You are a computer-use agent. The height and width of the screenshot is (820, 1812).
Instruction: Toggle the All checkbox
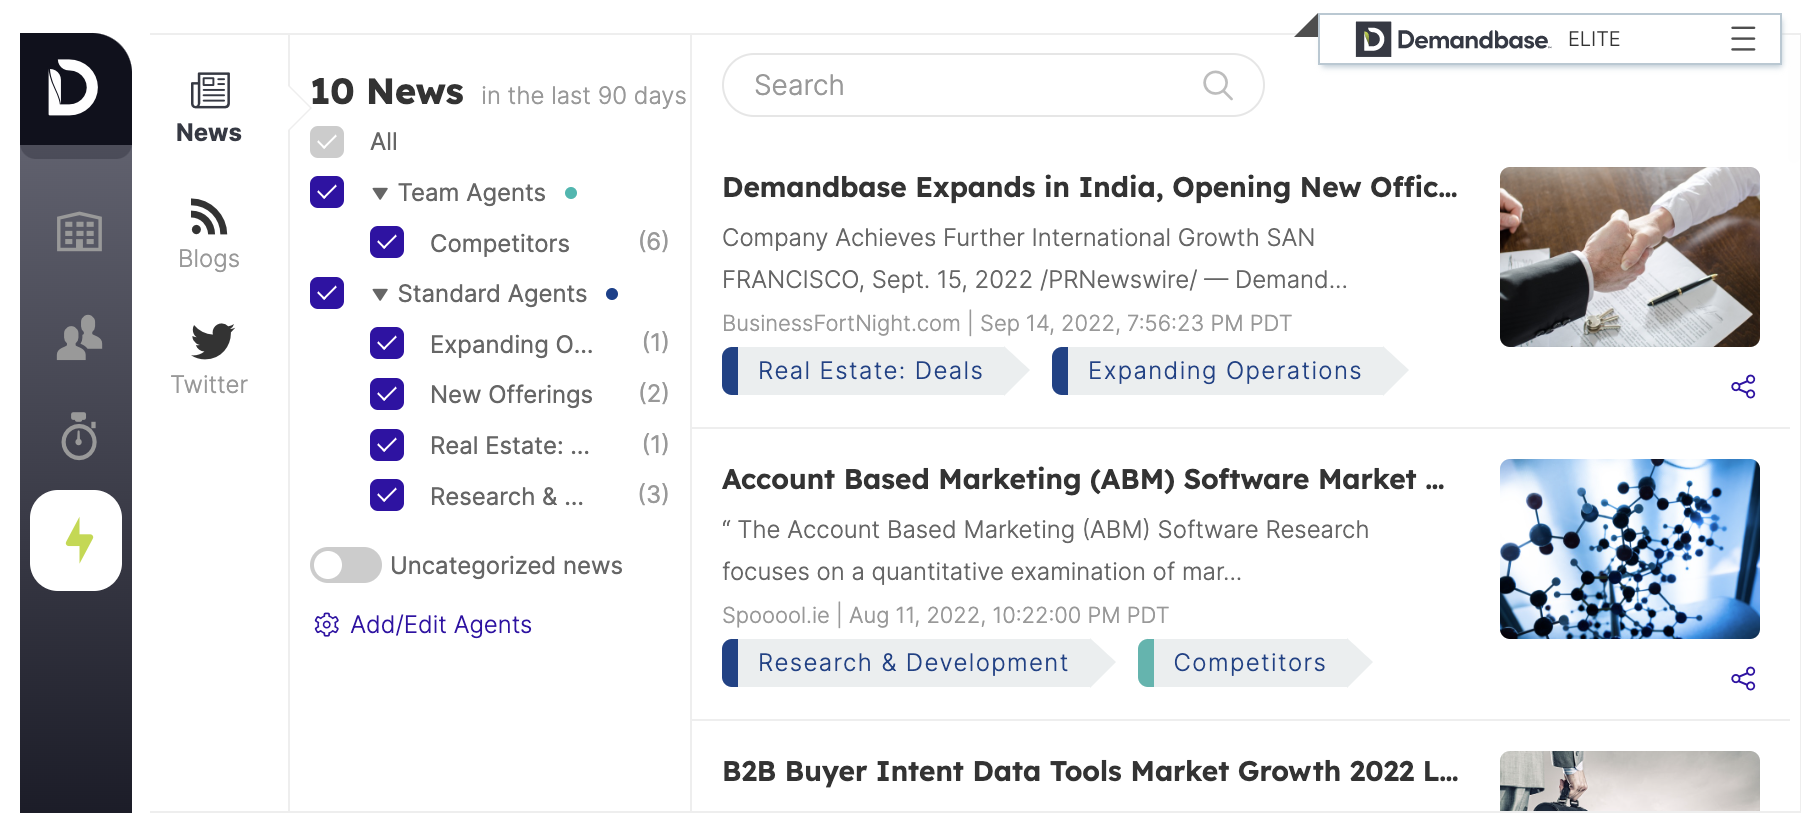pos(327,142)
